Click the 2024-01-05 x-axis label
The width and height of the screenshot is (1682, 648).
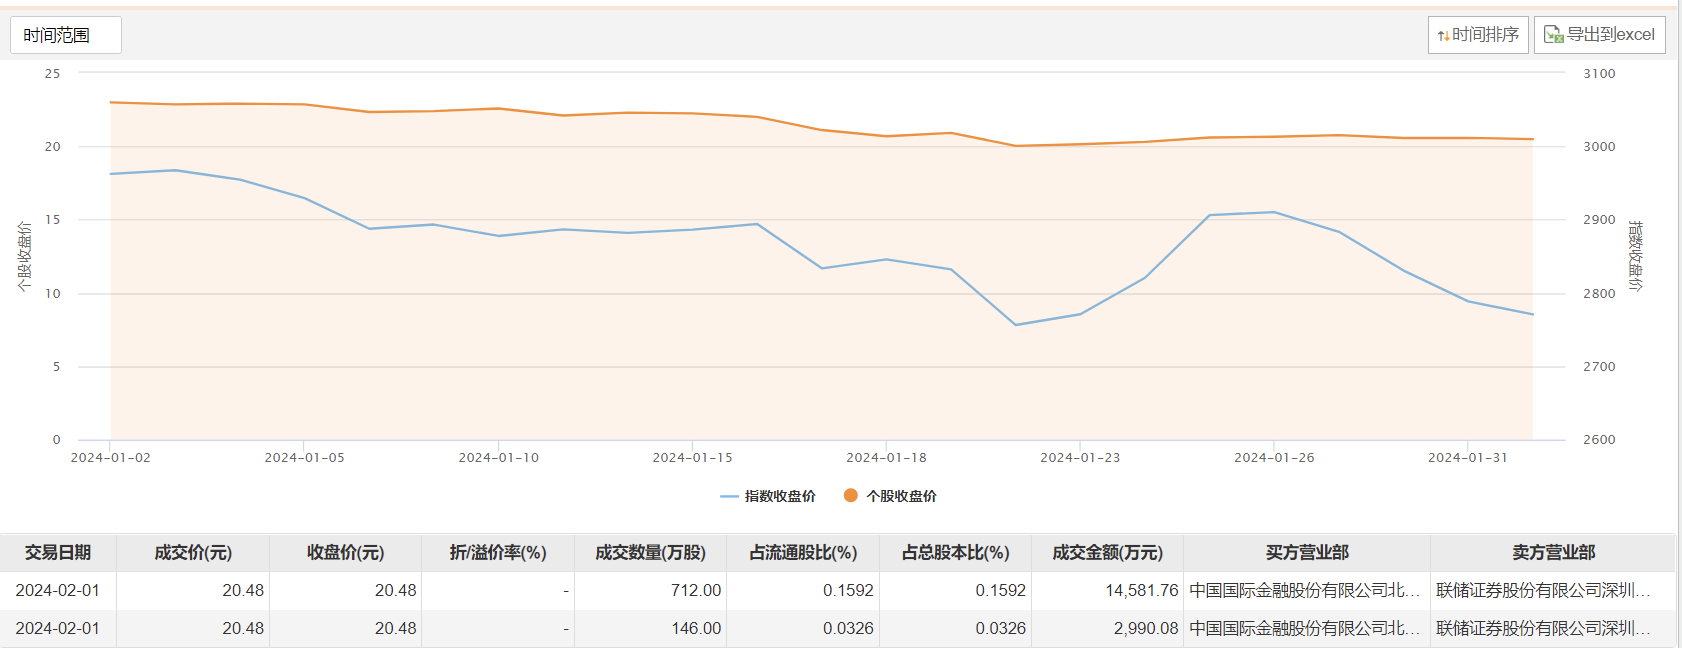304,458
